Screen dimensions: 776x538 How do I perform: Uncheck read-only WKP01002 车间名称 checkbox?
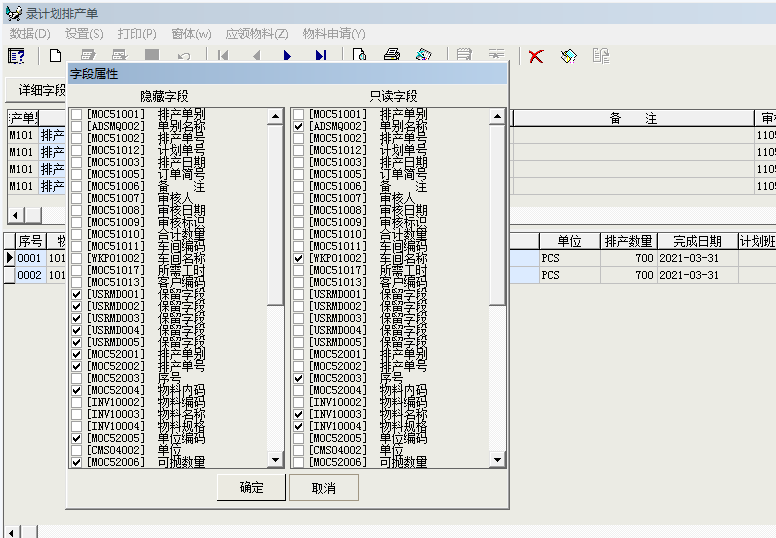click(x=299, y=258)
